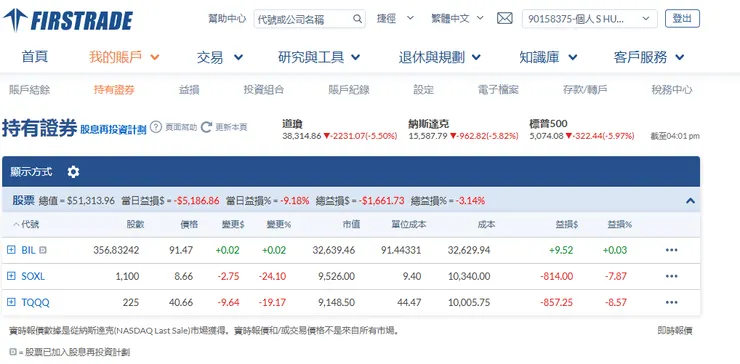Image resolution: width=740 pixels, height=364 pixels.
Task: Switch to 稅務中心 tab
Action: [x=672, y=90]
